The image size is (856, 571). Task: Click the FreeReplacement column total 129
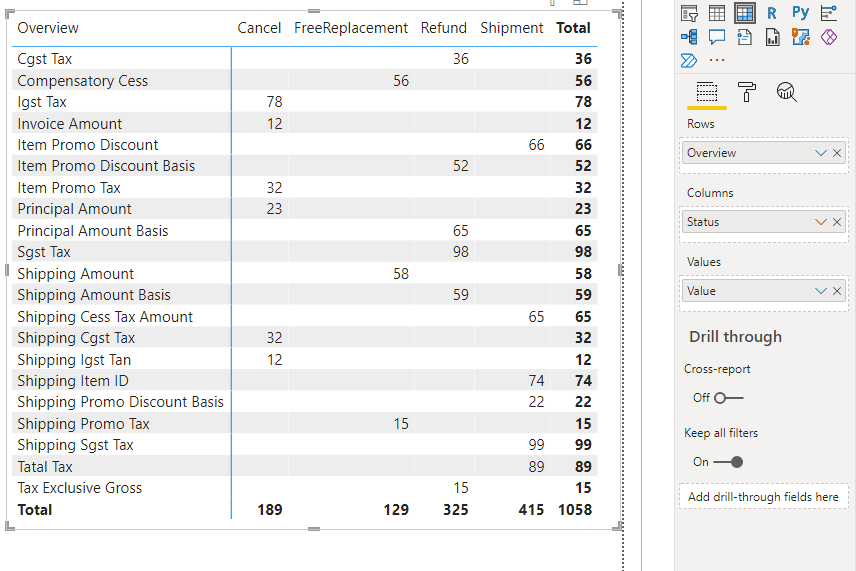tap(396, 510)
